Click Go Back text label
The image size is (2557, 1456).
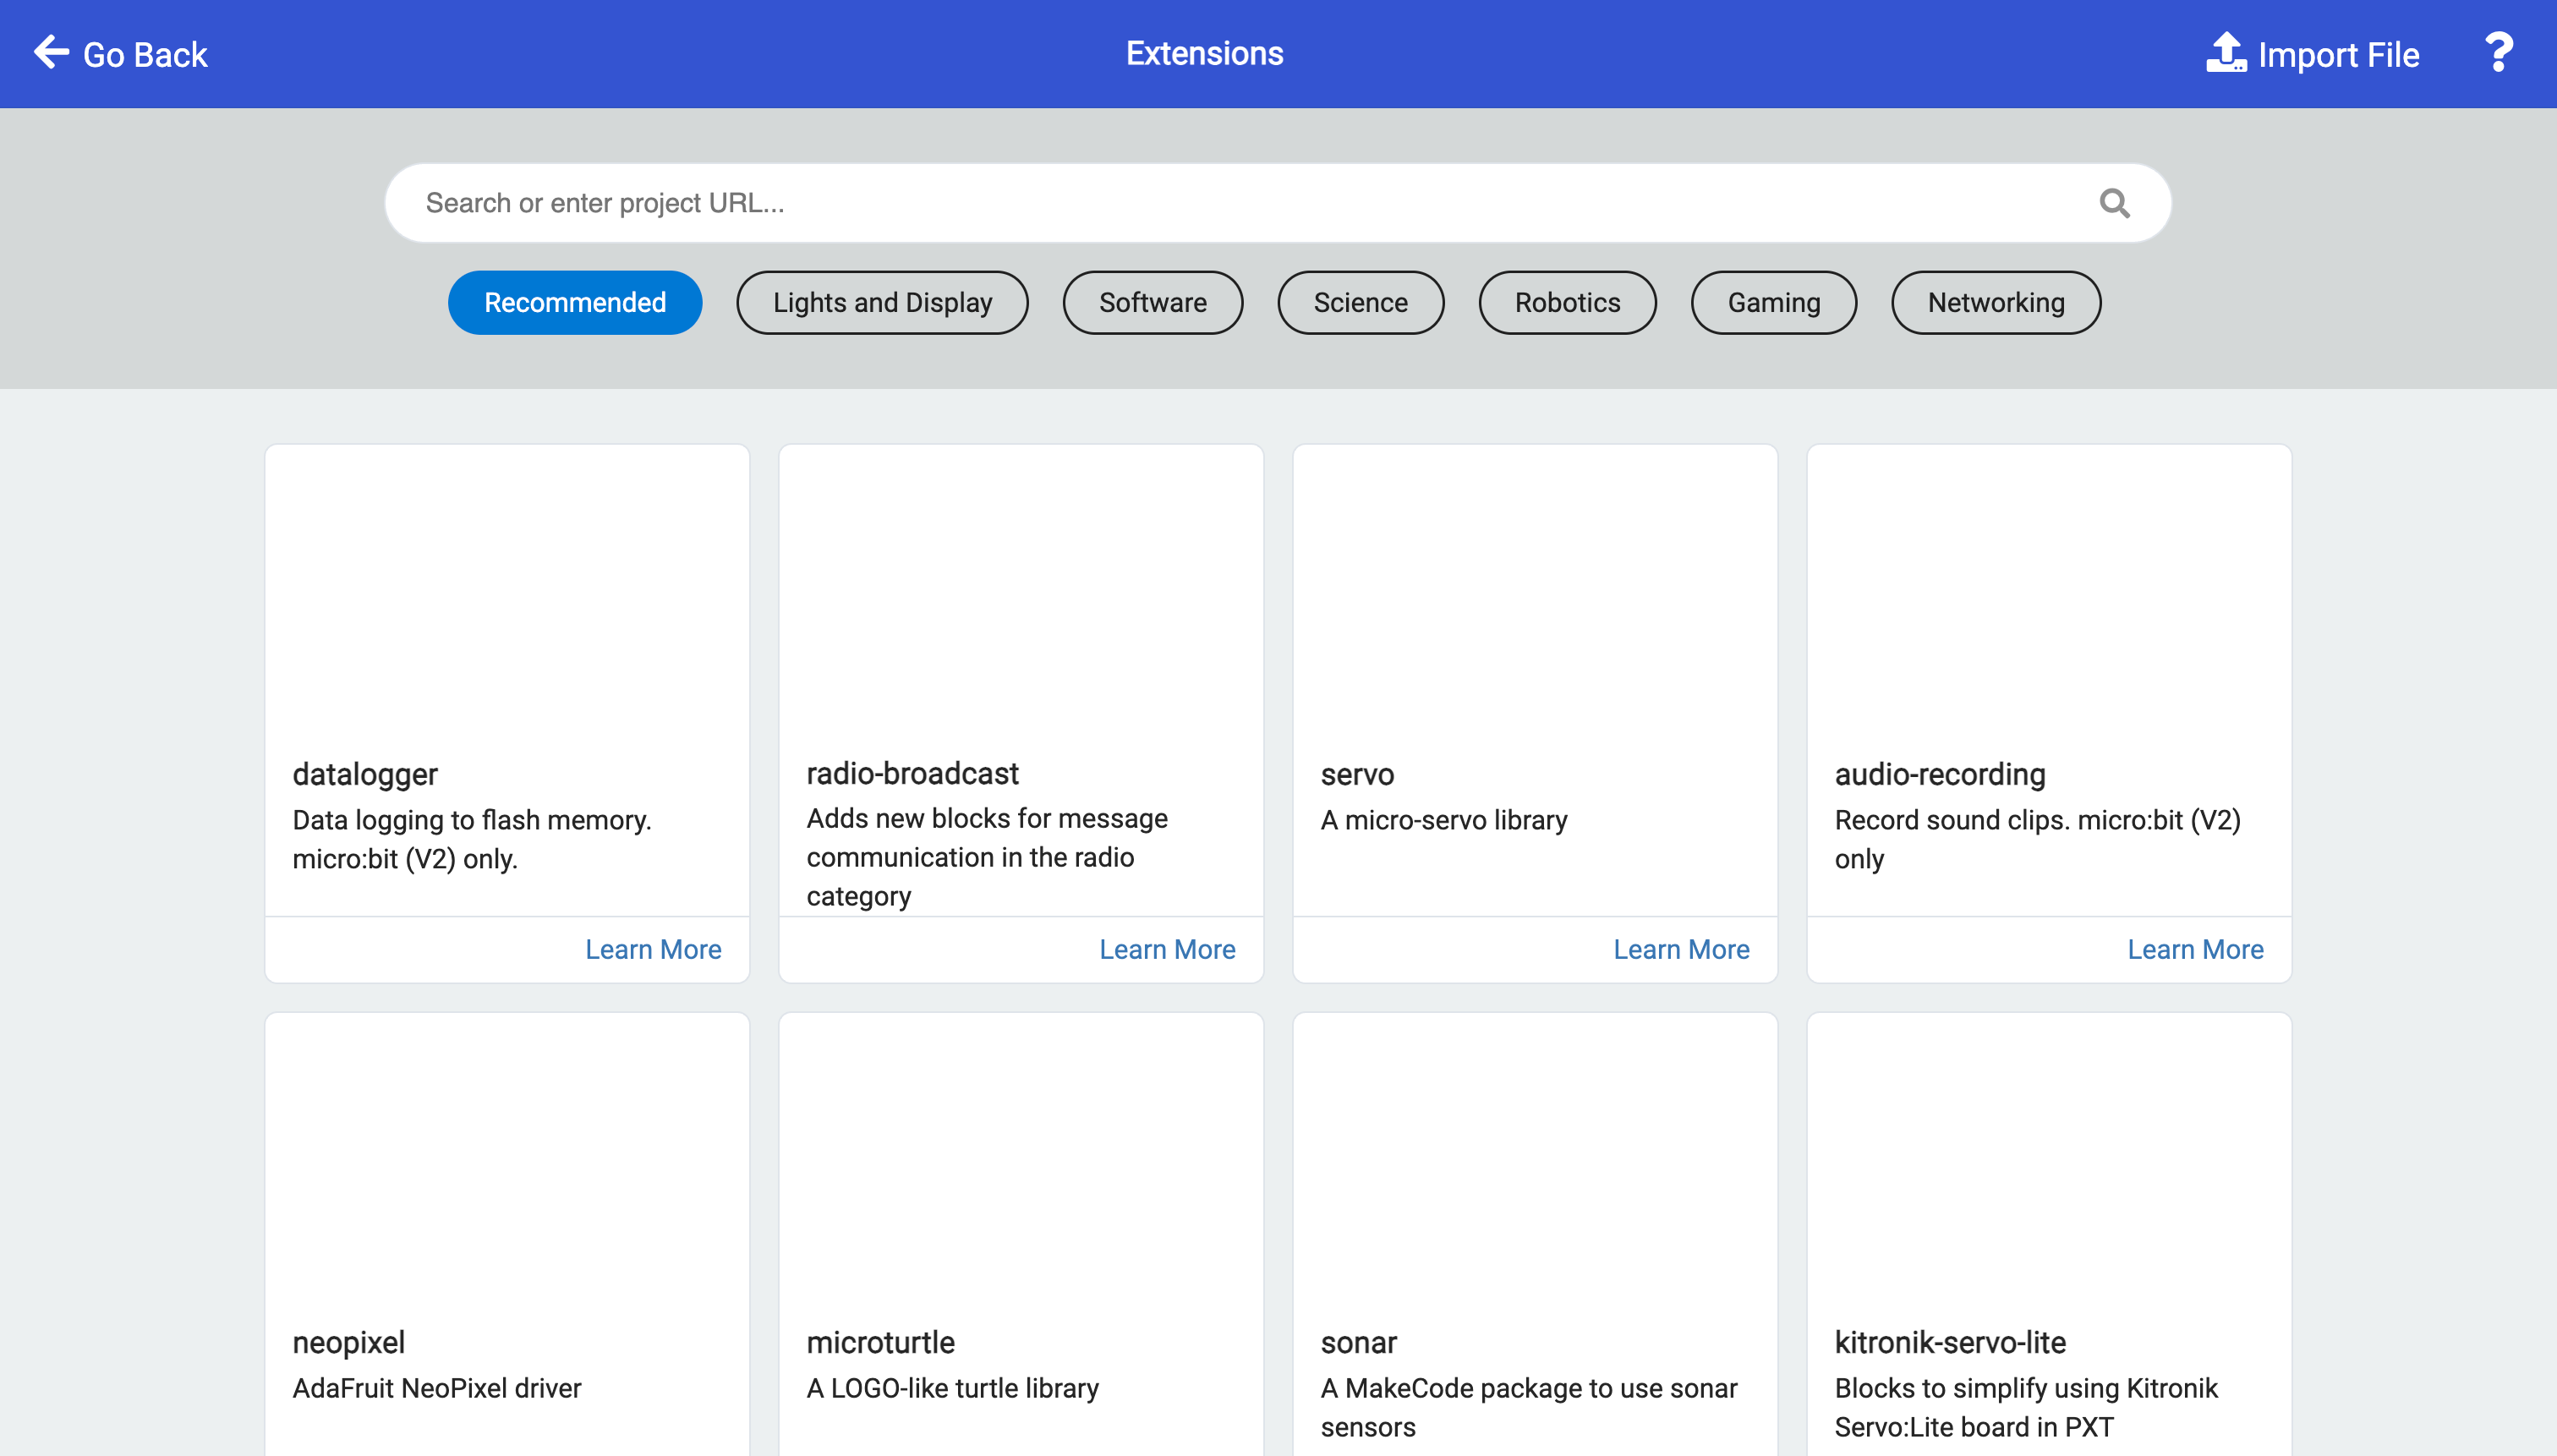(x=145, y=54)
